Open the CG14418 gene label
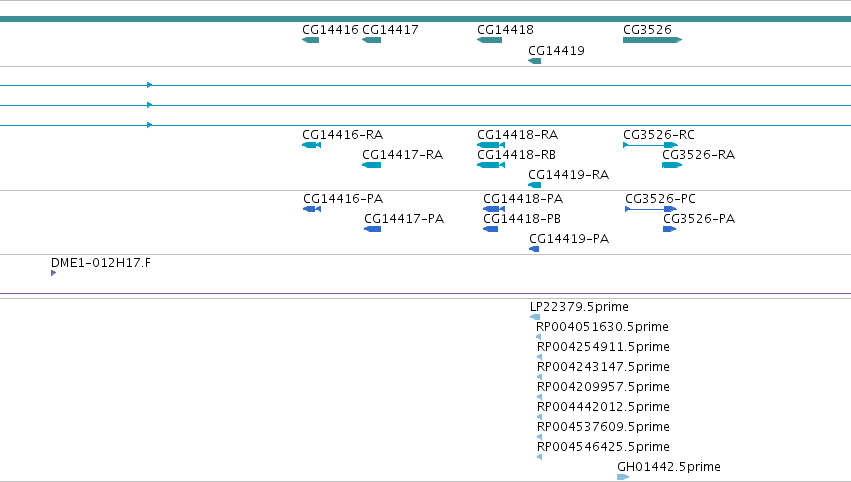This screenshot has width=851, height=482. pyautogui.click(x=505, y=30)
